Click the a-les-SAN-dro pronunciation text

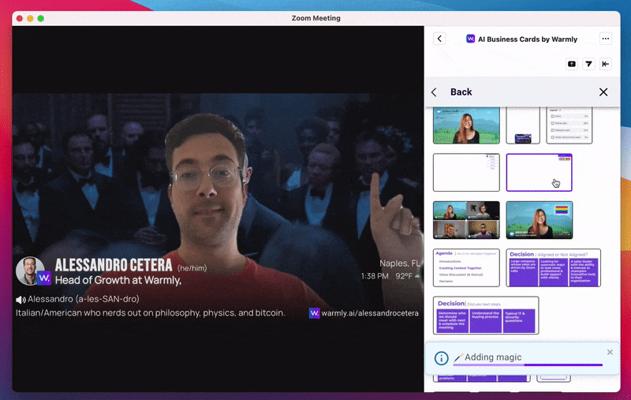(x=107, y=299)
